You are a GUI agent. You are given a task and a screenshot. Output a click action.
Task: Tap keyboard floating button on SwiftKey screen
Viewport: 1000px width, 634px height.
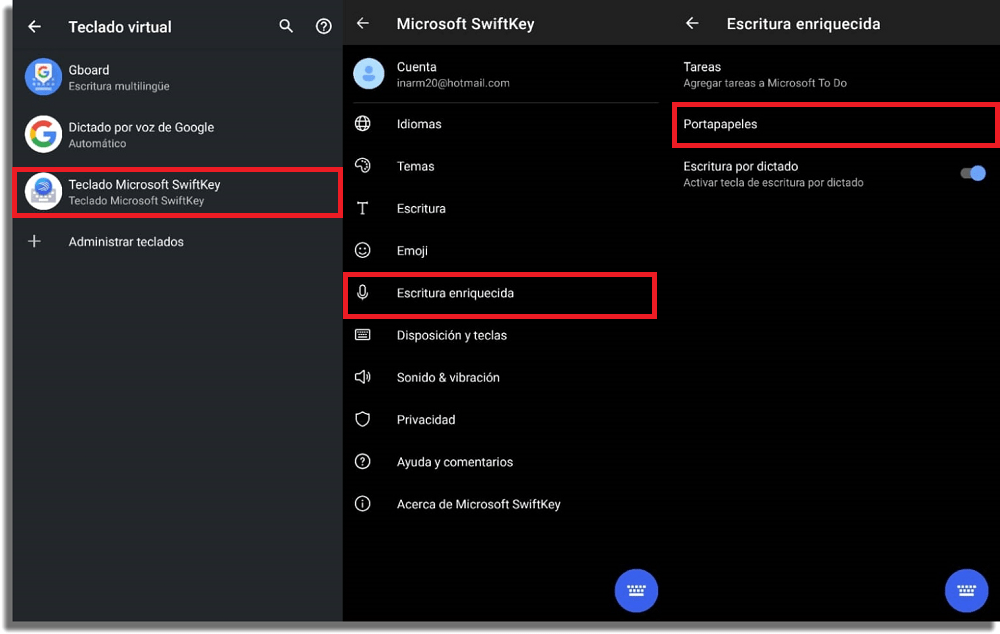click(x=636, y=591)
